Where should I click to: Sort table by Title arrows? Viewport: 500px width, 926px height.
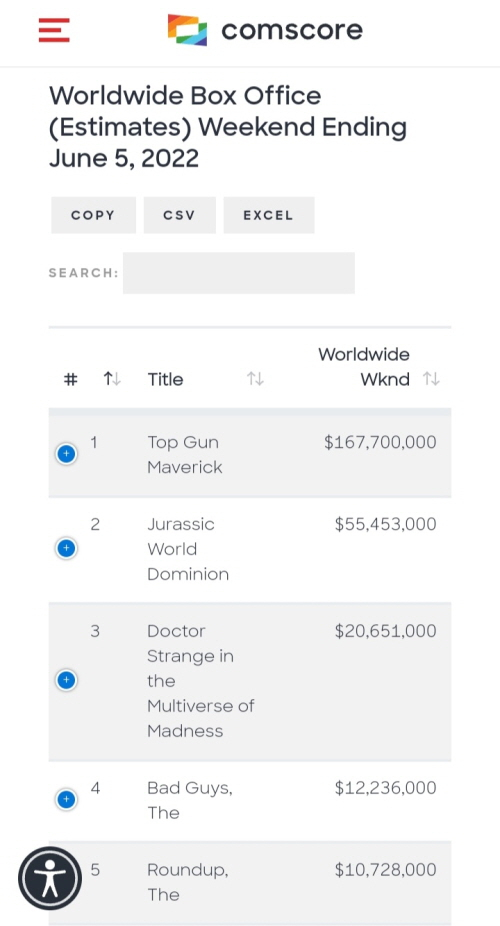(x=255, y=379)
